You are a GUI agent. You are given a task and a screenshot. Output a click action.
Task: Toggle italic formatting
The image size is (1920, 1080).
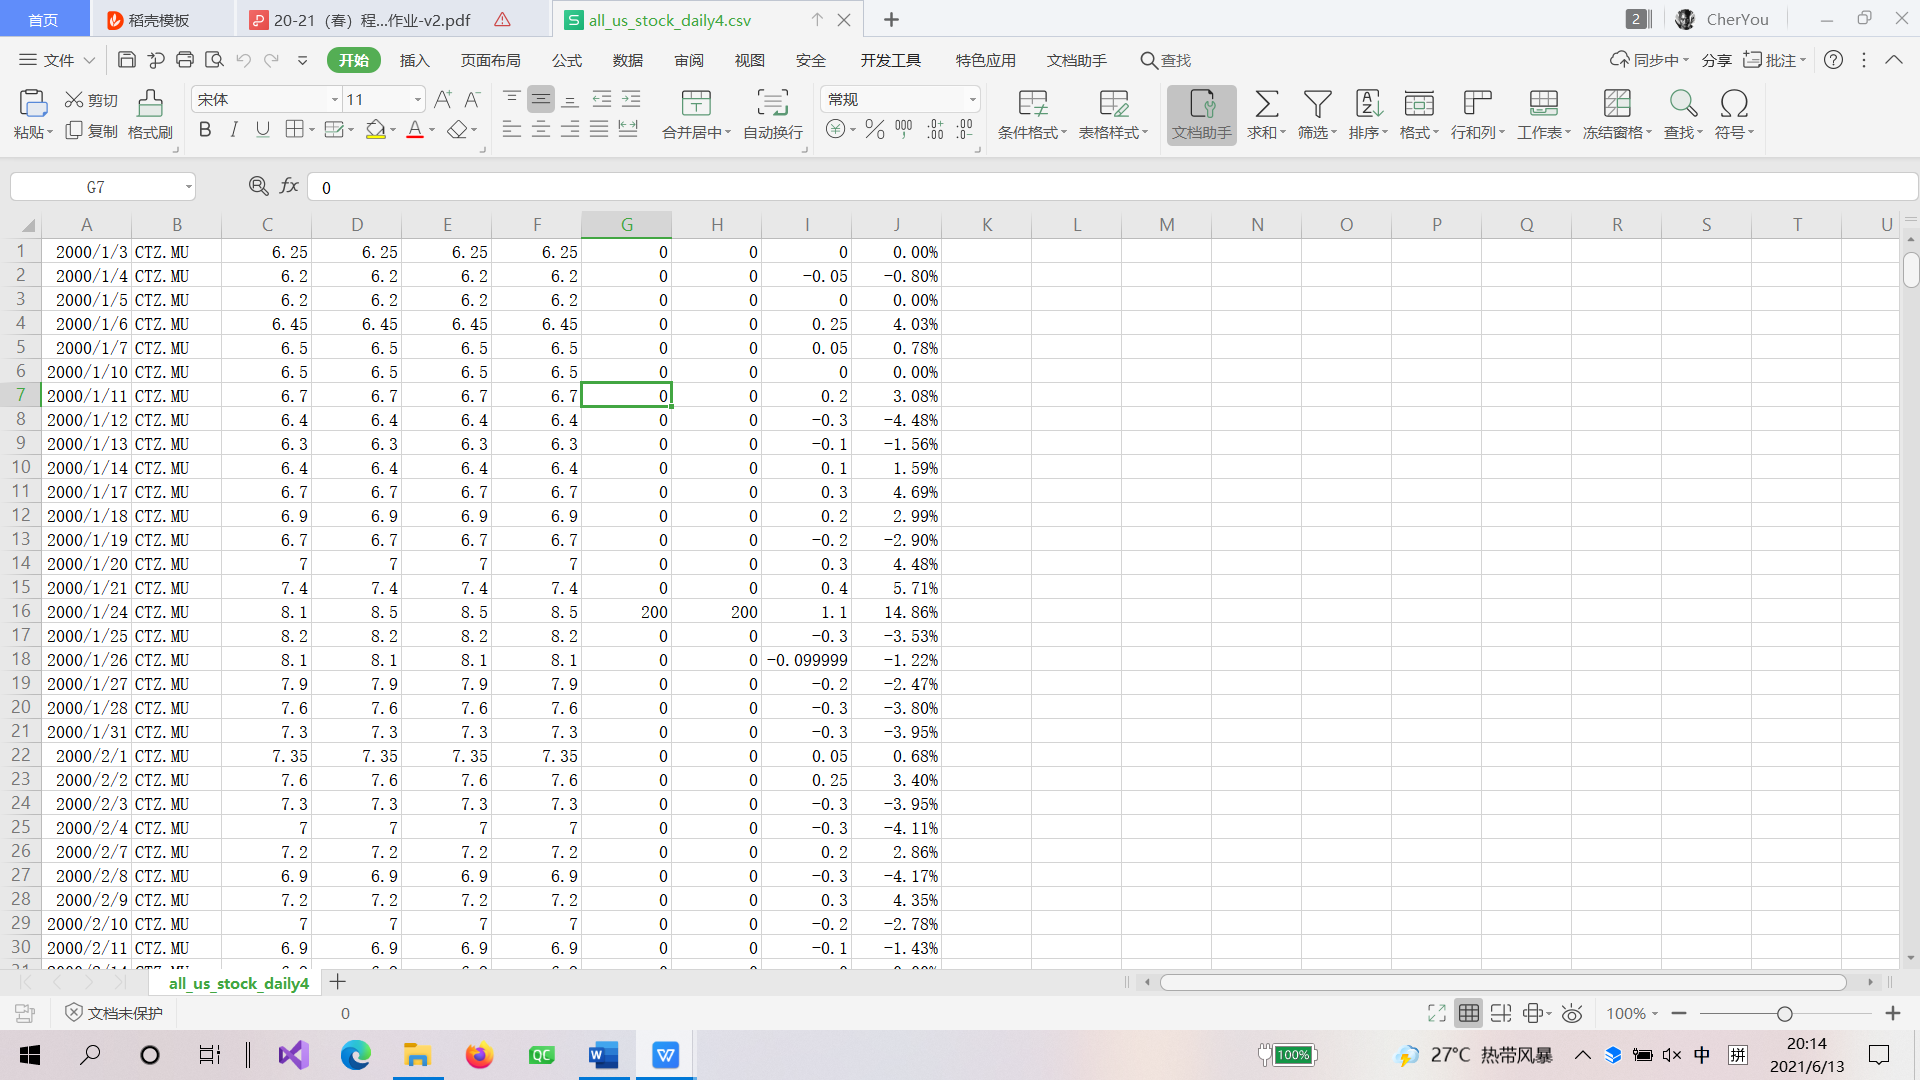tap(234, 130)
